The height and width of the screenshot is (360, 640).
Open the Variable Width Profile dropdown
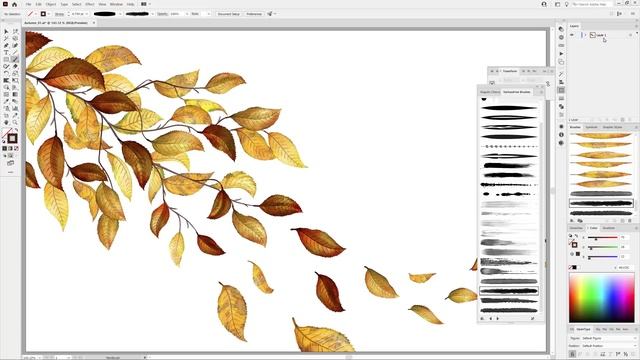[x=120, y=14]
